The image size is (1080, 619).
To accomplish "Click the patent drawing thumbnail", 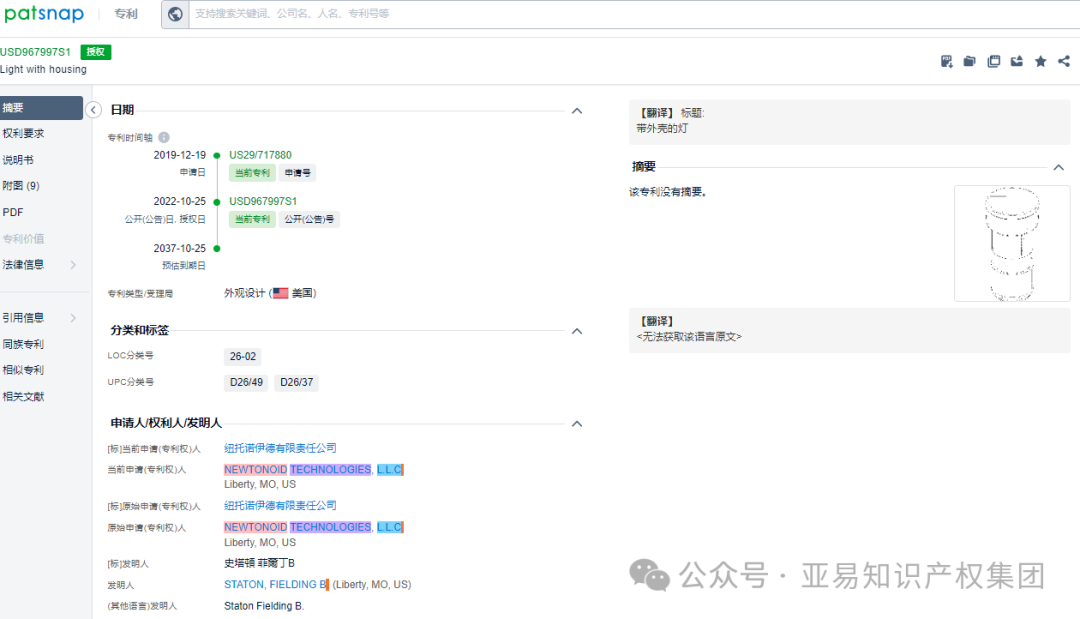I will (1011, 242).
